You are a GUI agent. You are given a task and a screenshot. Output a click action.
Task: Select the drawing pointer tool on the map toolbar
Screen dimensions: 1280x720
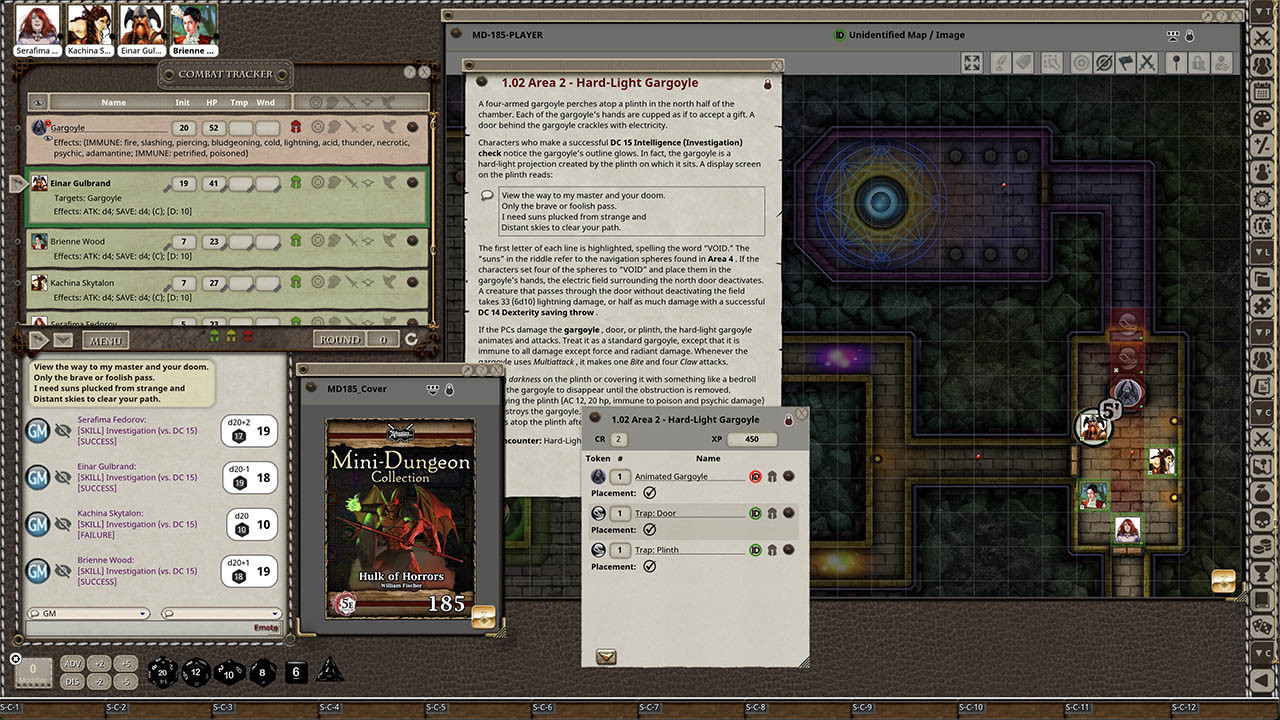pyautogui.click(x=1000, y=62)
